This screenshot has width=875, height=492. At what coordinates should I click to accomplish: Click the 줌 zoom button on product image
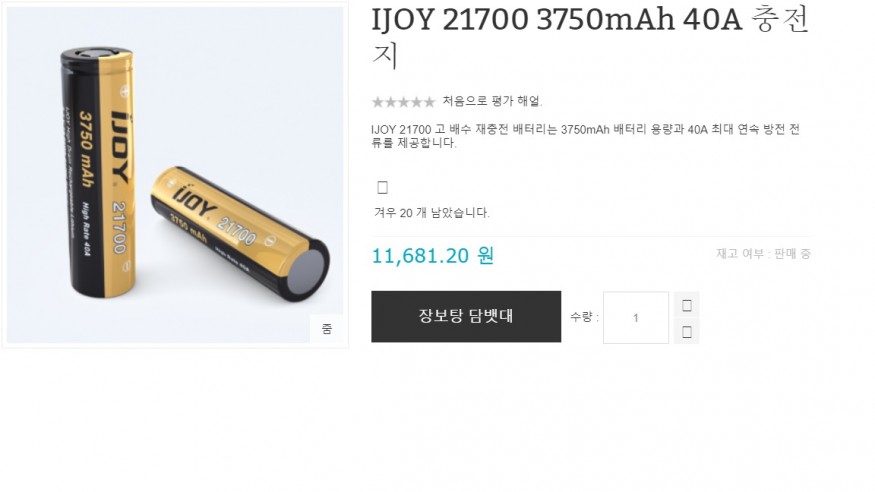[x=326, y=329]
